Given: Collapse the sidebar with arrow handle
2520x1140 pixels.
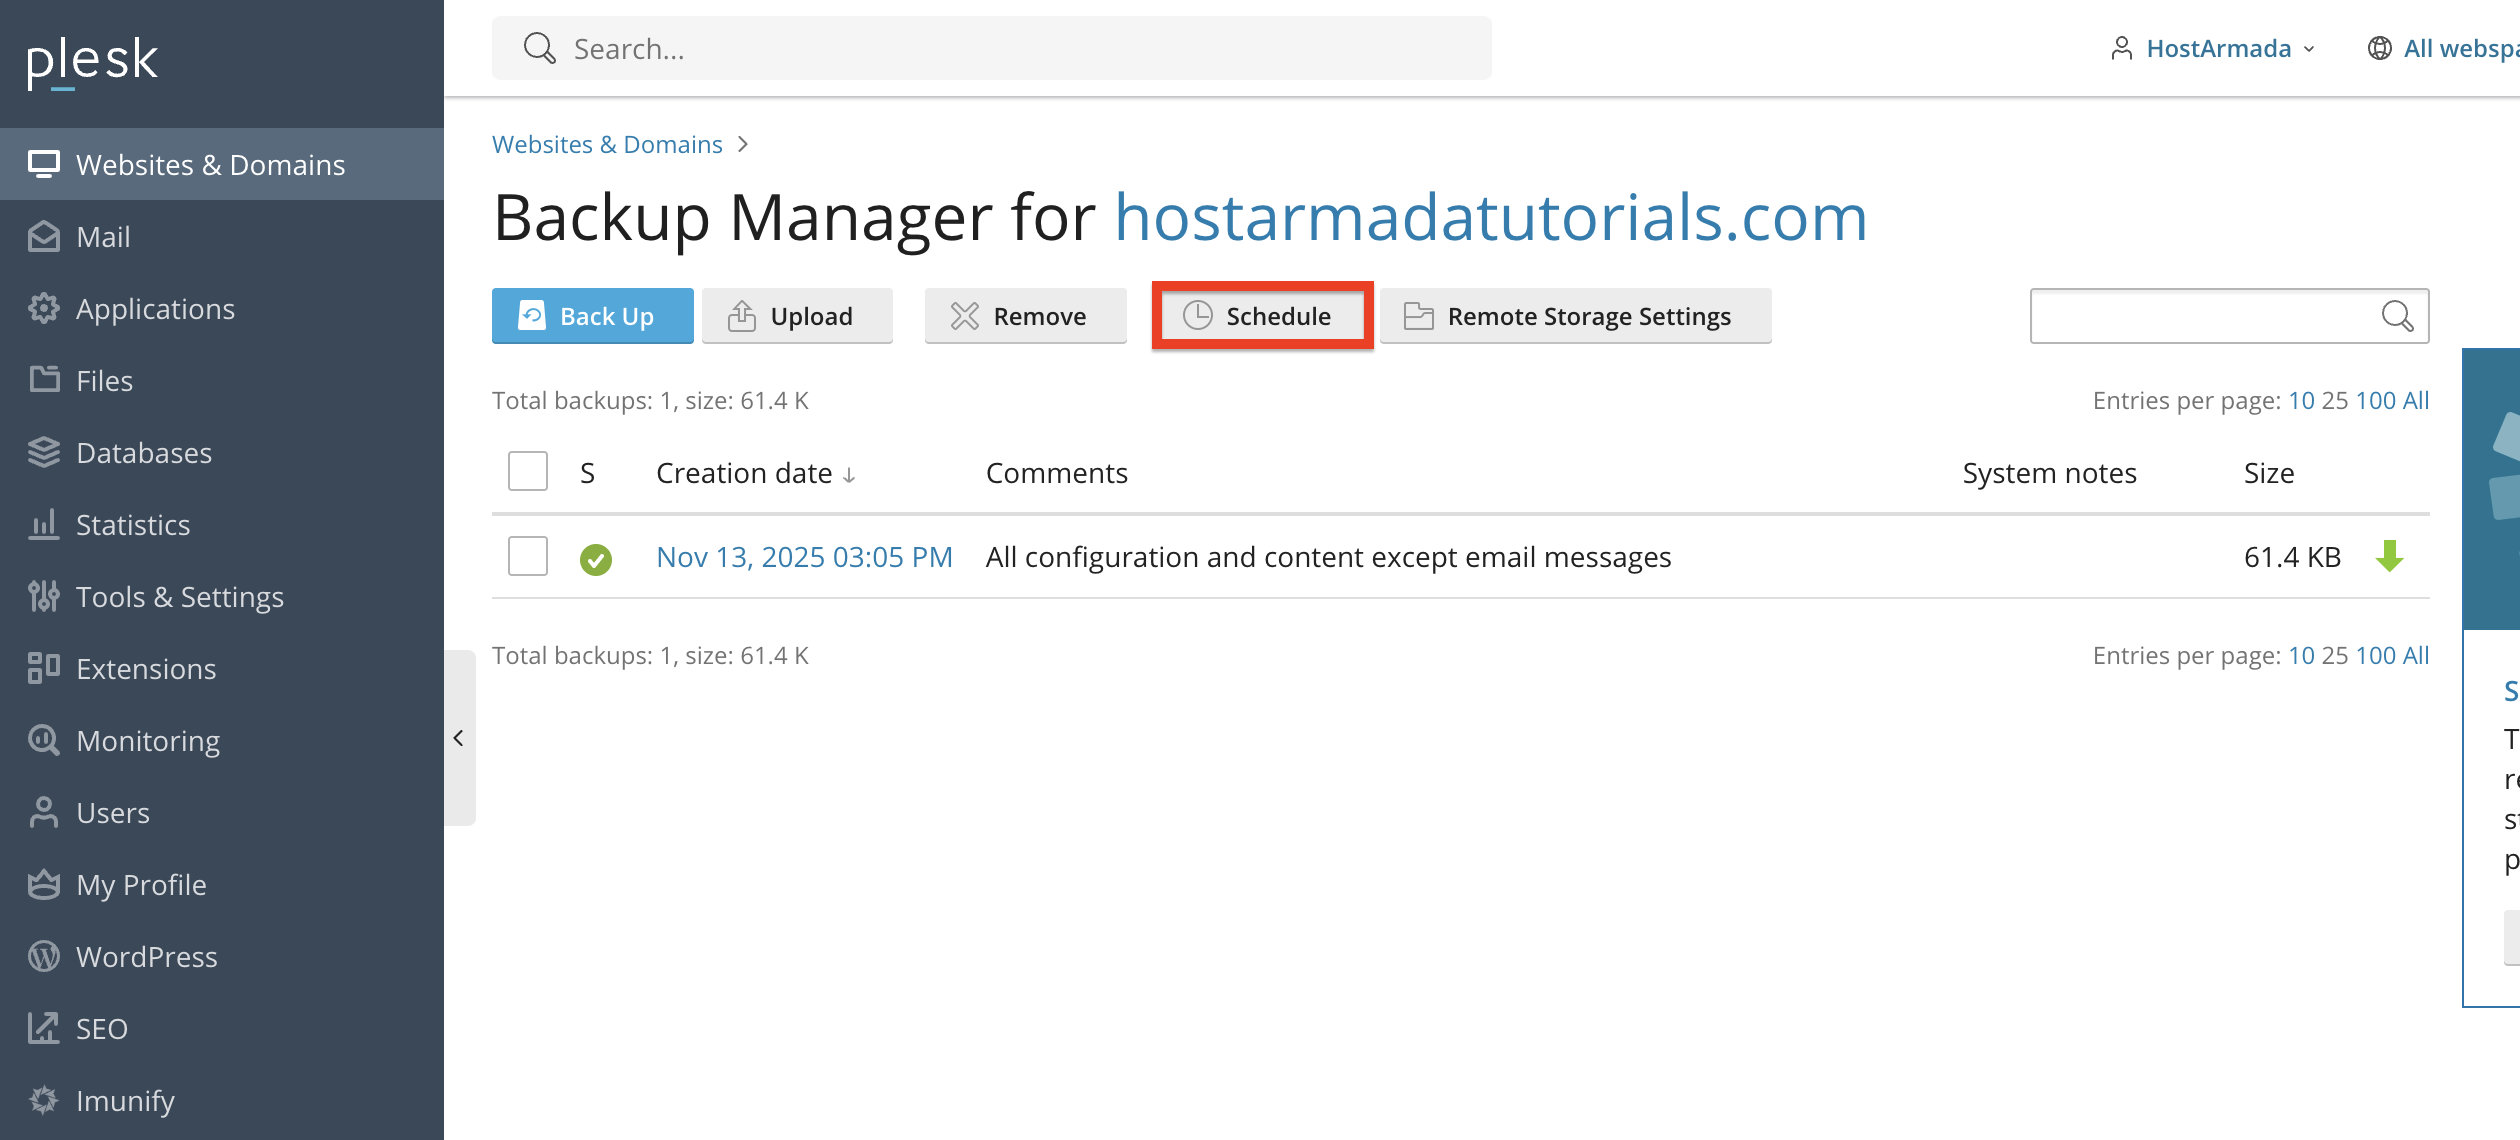Looking at the screenshot, I should click(459, 738).
